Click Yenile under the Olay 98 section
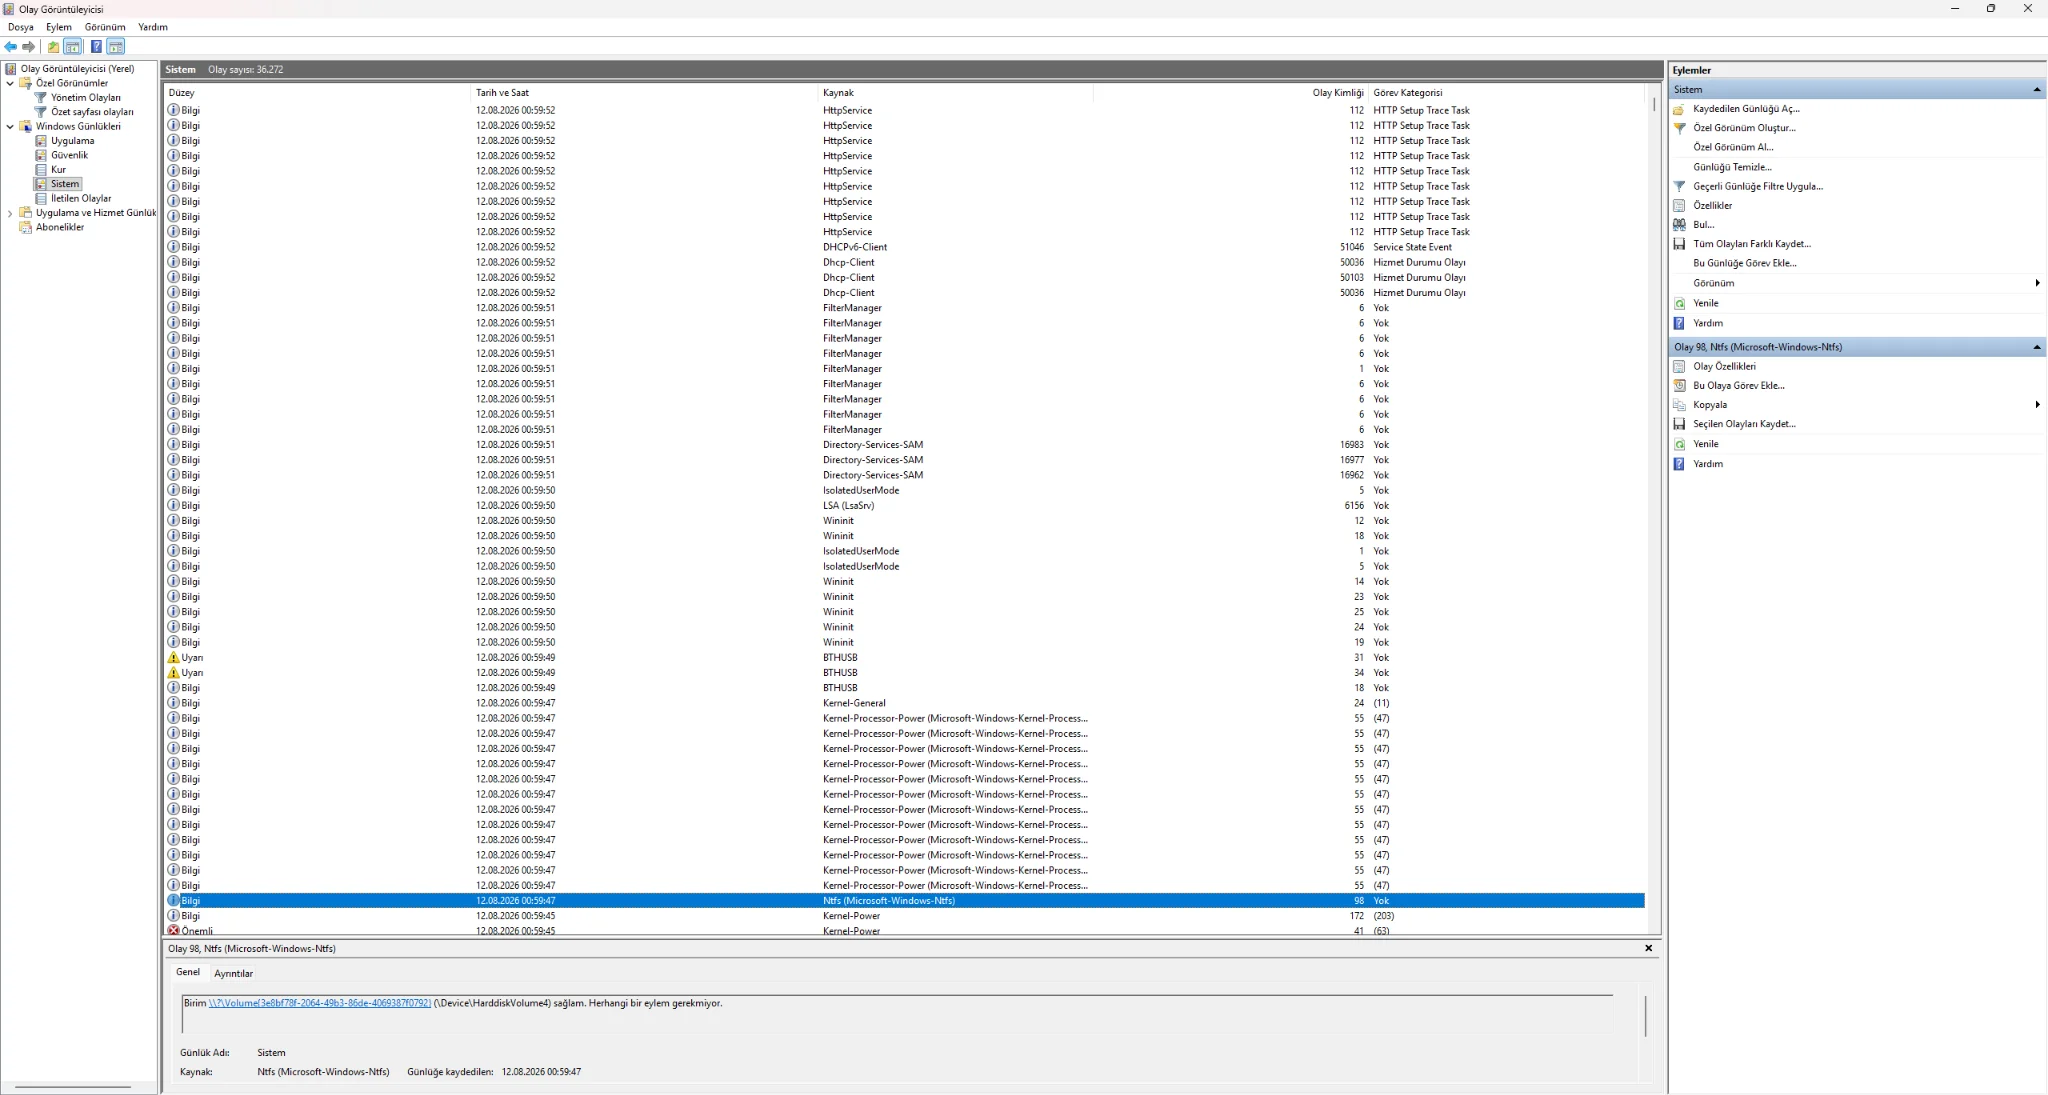 pyautogui.click(x=1706, y=444)
